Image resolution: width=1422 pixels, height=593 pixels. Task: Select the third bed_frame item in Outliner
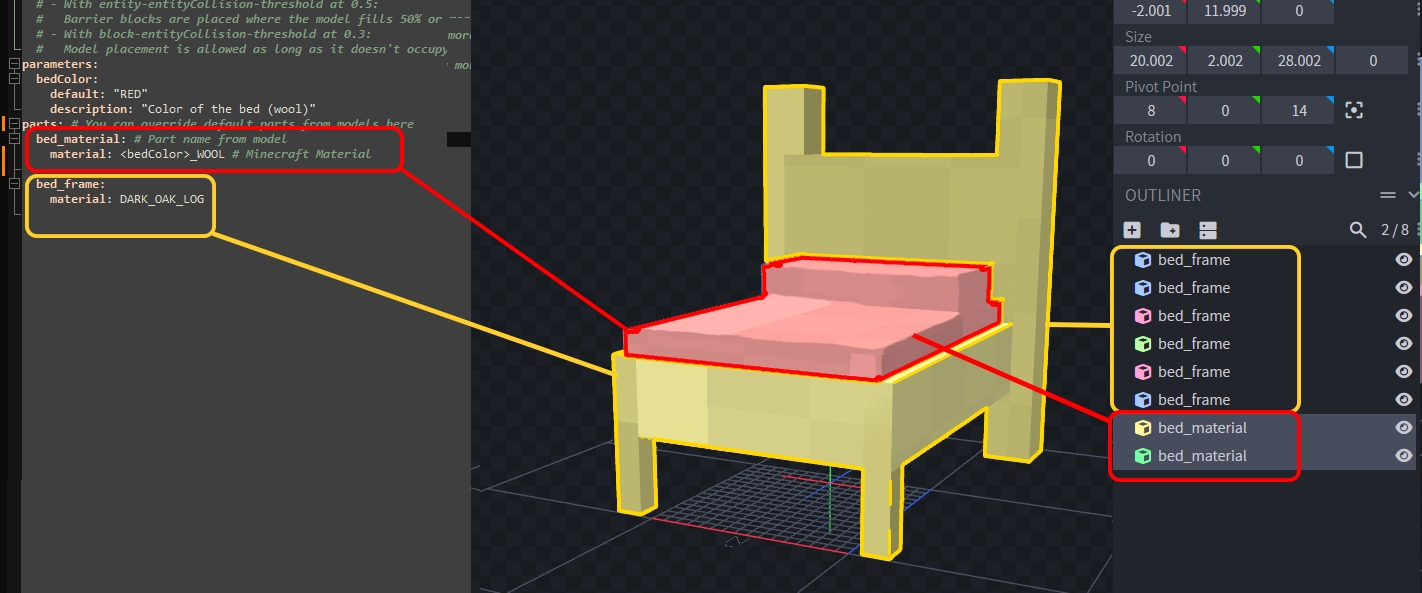[x=1193, y=316]
